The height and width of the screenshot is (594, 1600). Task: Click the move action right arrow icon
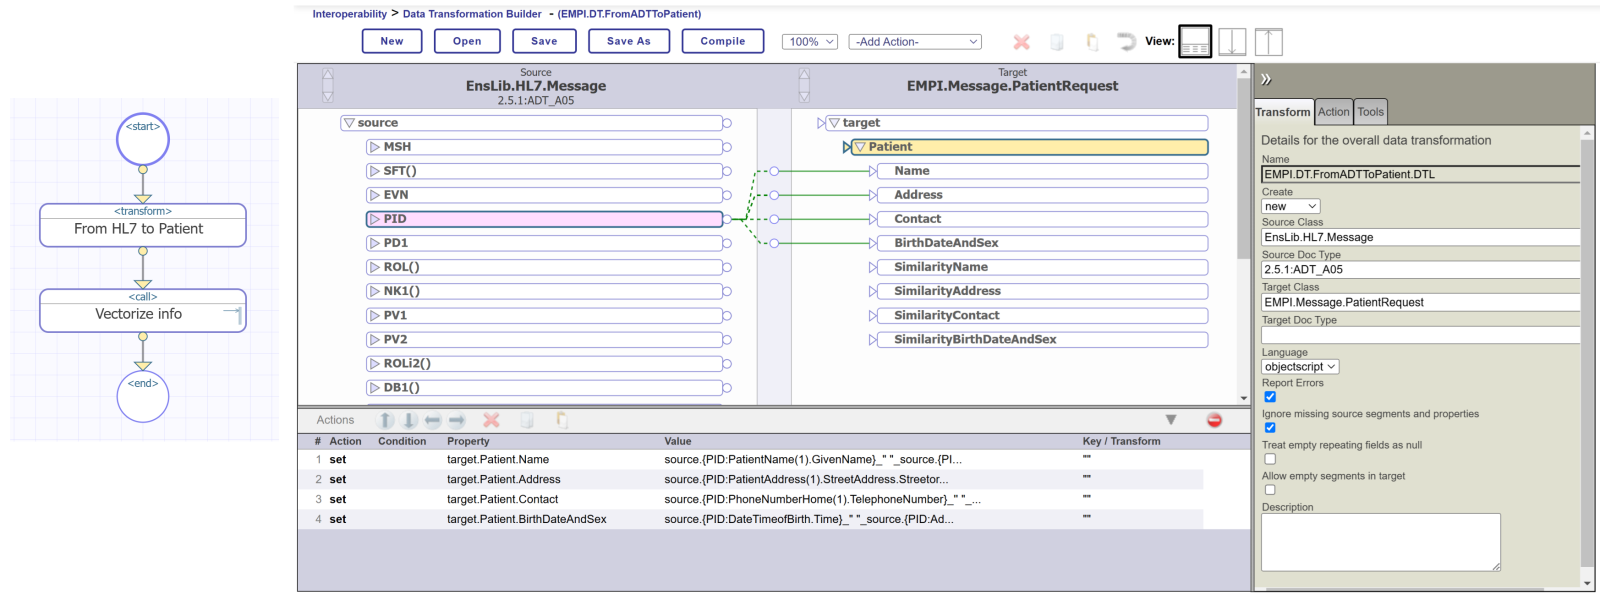coord(457,421)
